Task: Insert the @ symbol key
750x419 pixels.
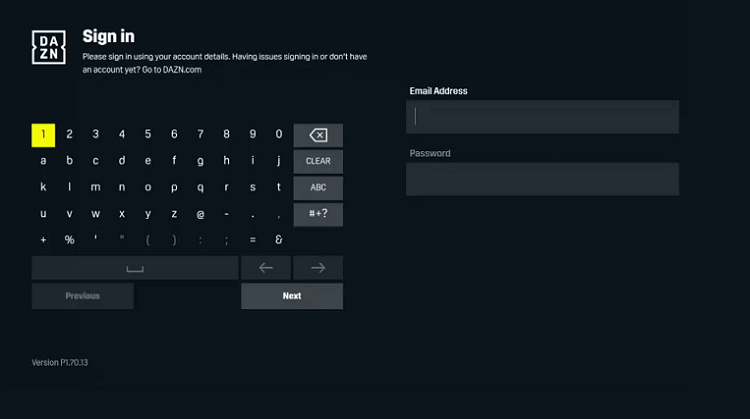Action: [200, 214]
